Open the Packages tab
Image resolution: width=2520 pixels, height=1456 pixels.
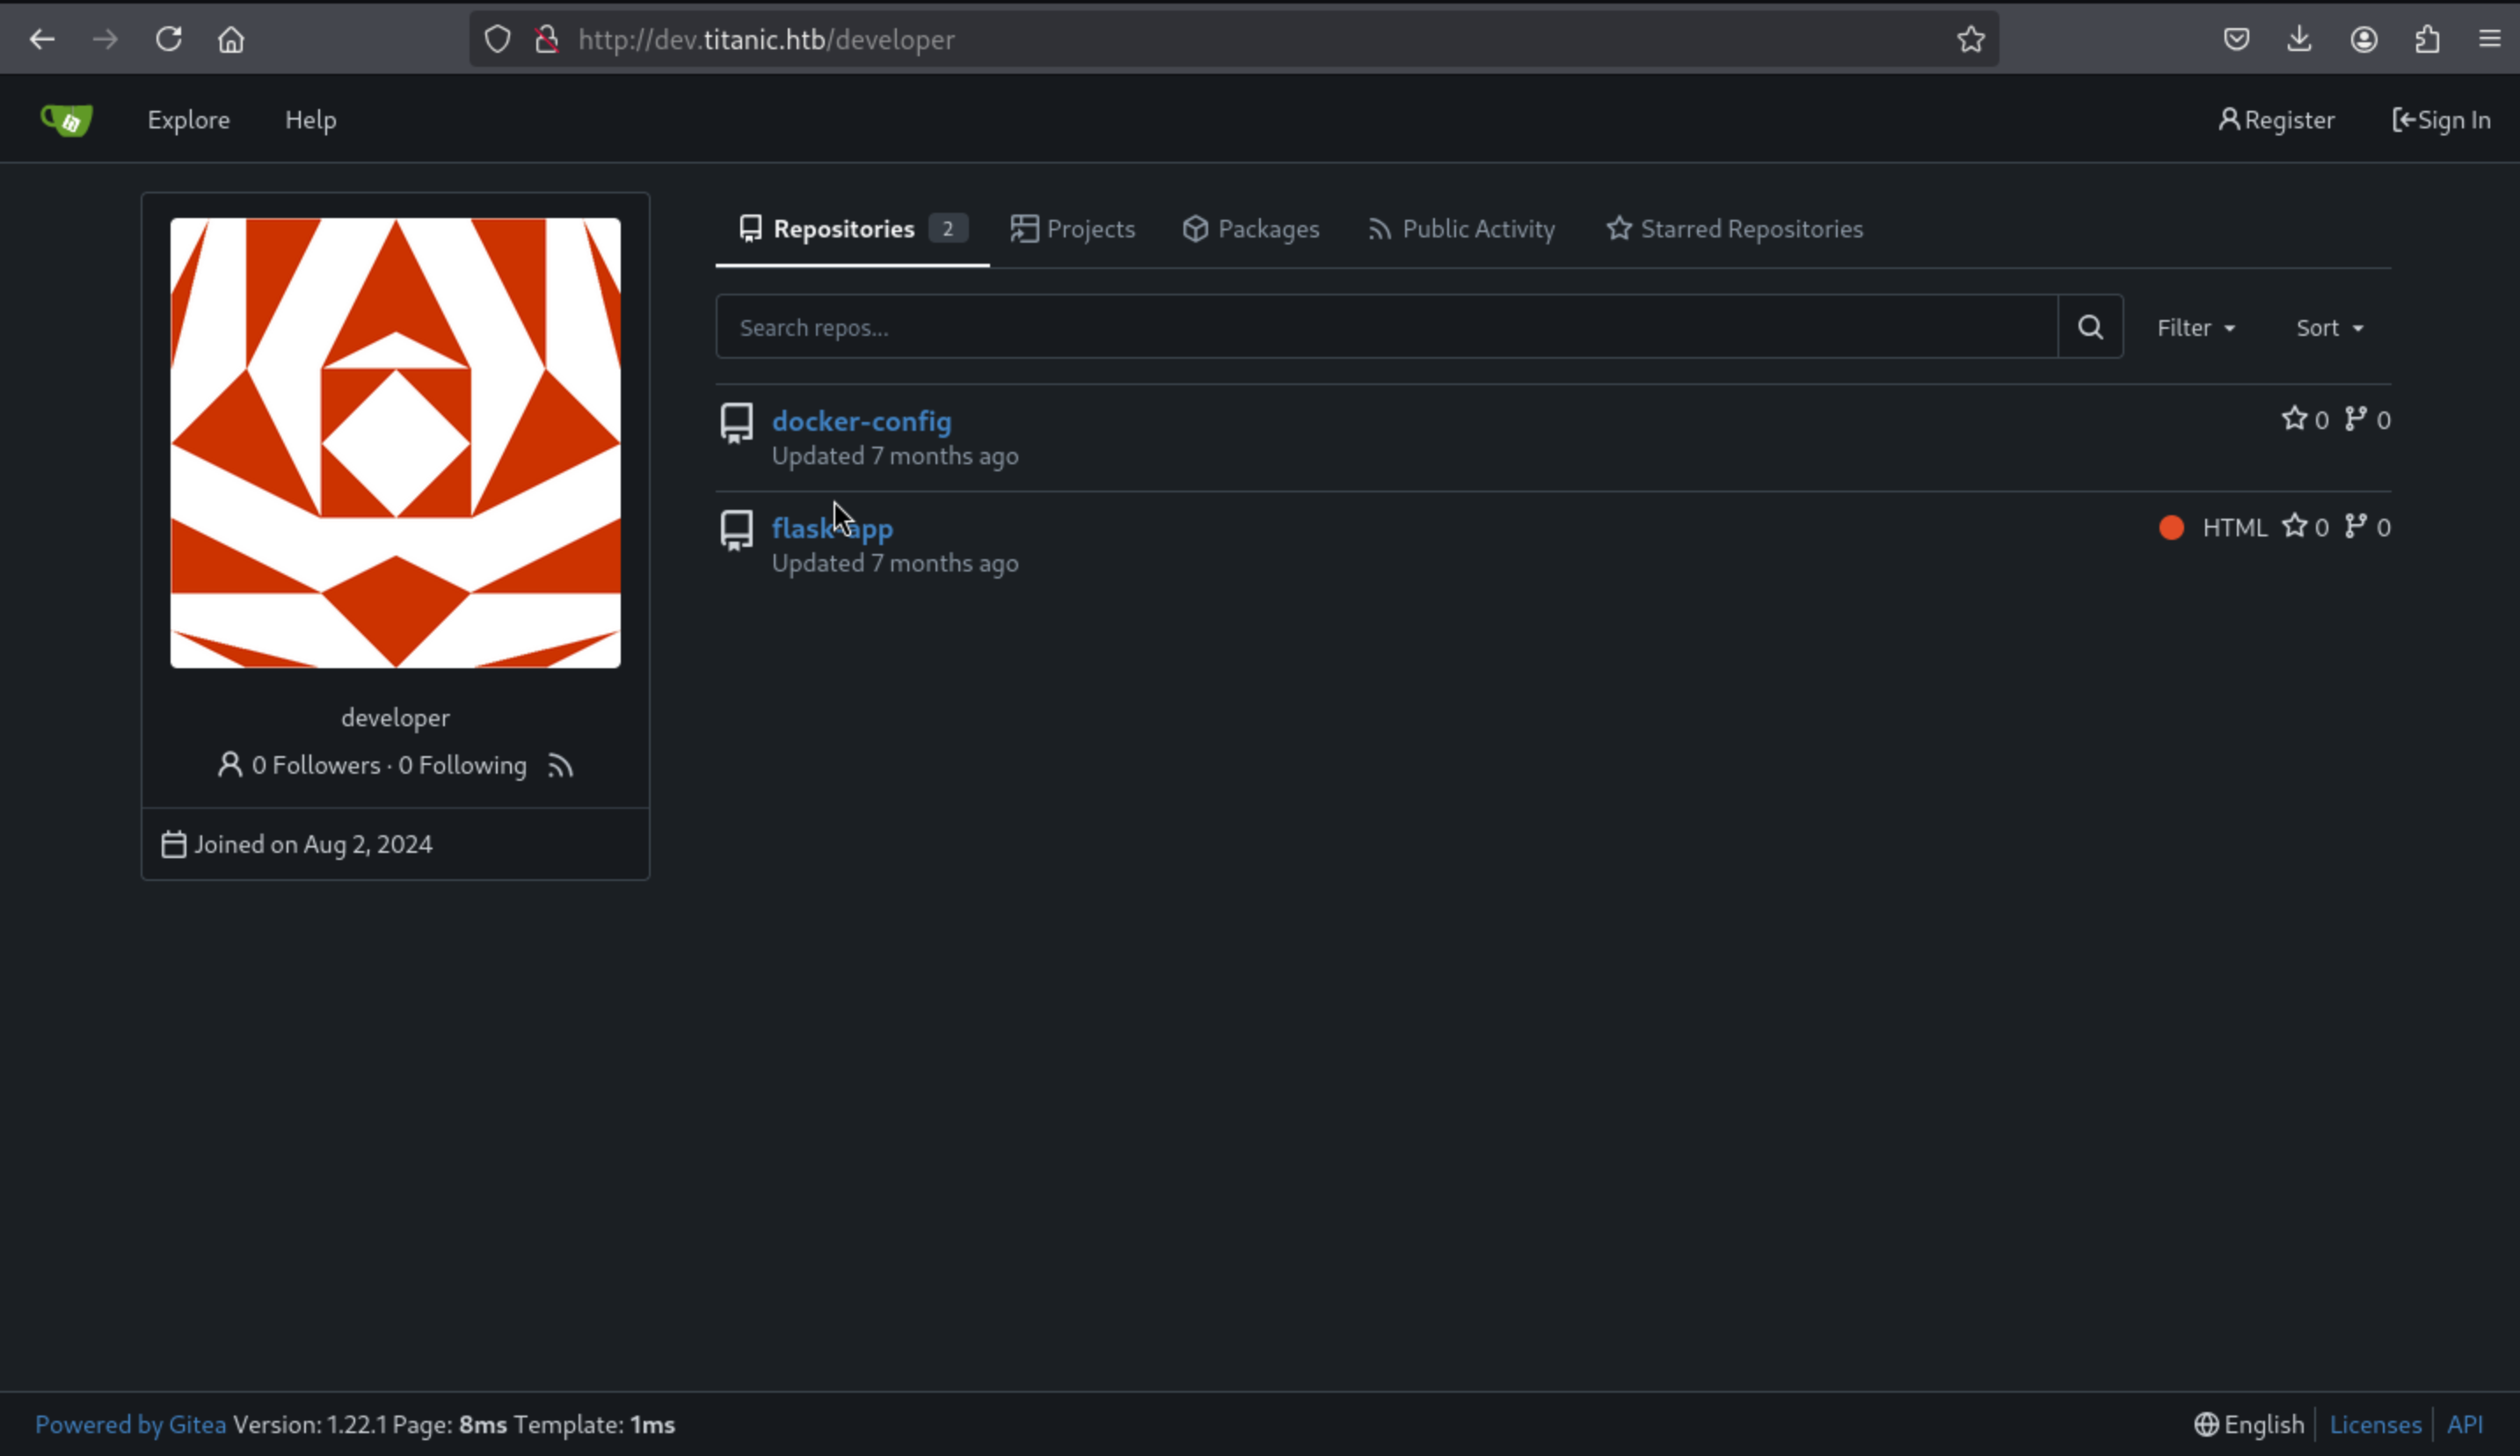(x=1250, y=229)
